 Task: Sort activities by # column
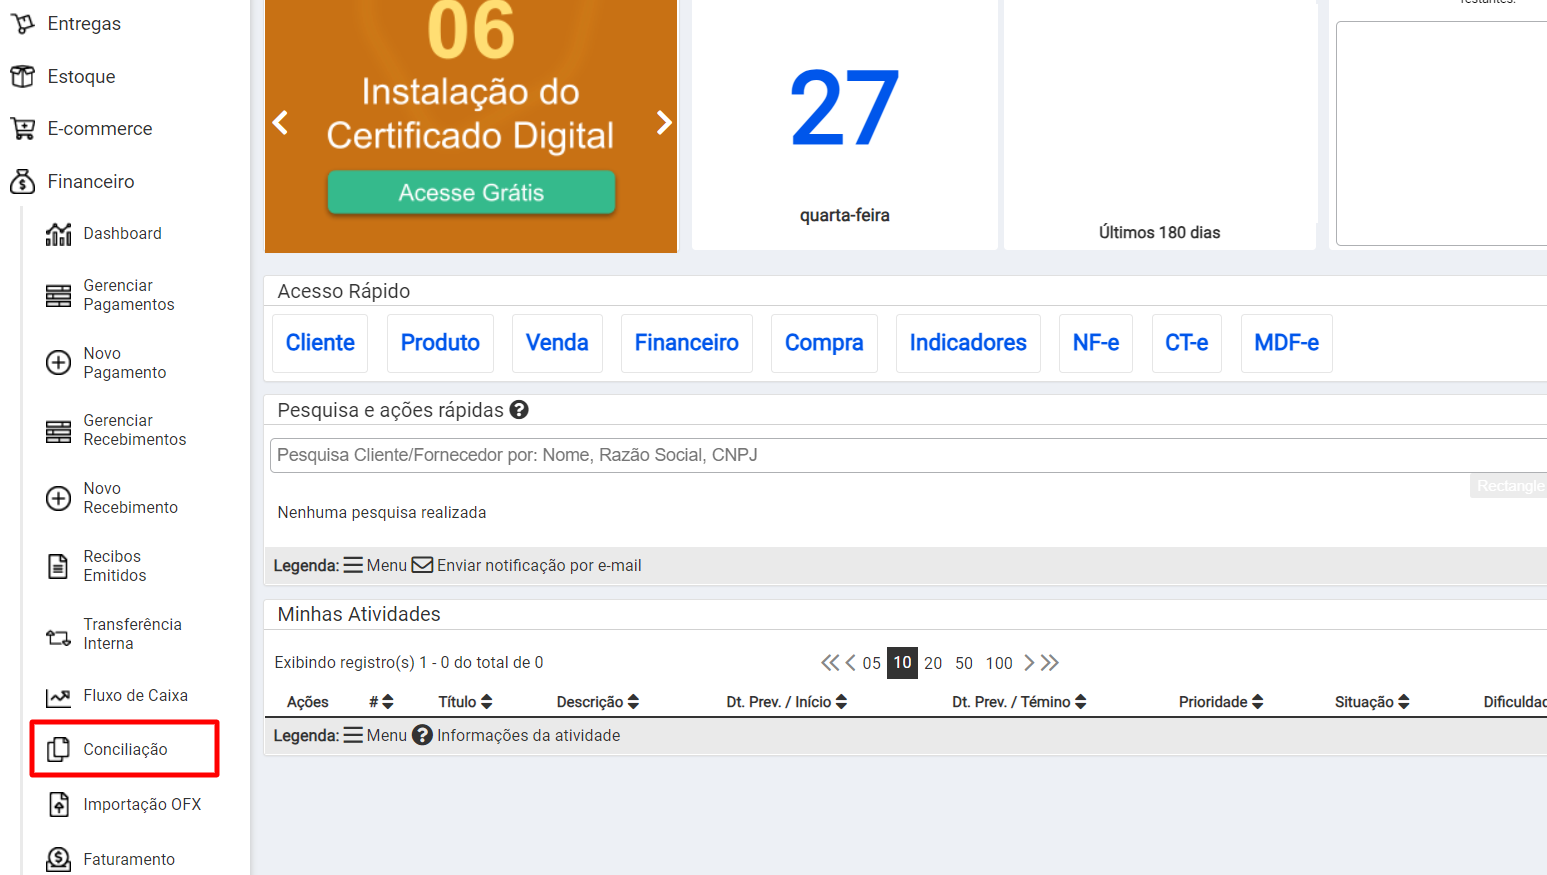(388, 702)
